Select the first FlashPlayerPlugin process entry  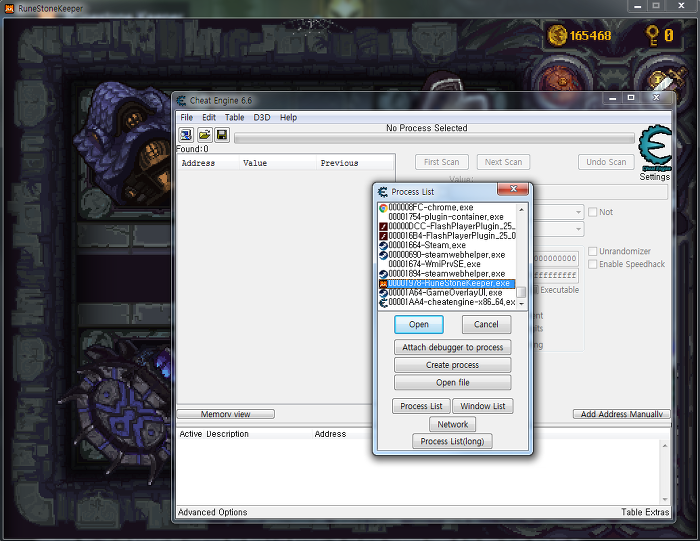[447, 226]
